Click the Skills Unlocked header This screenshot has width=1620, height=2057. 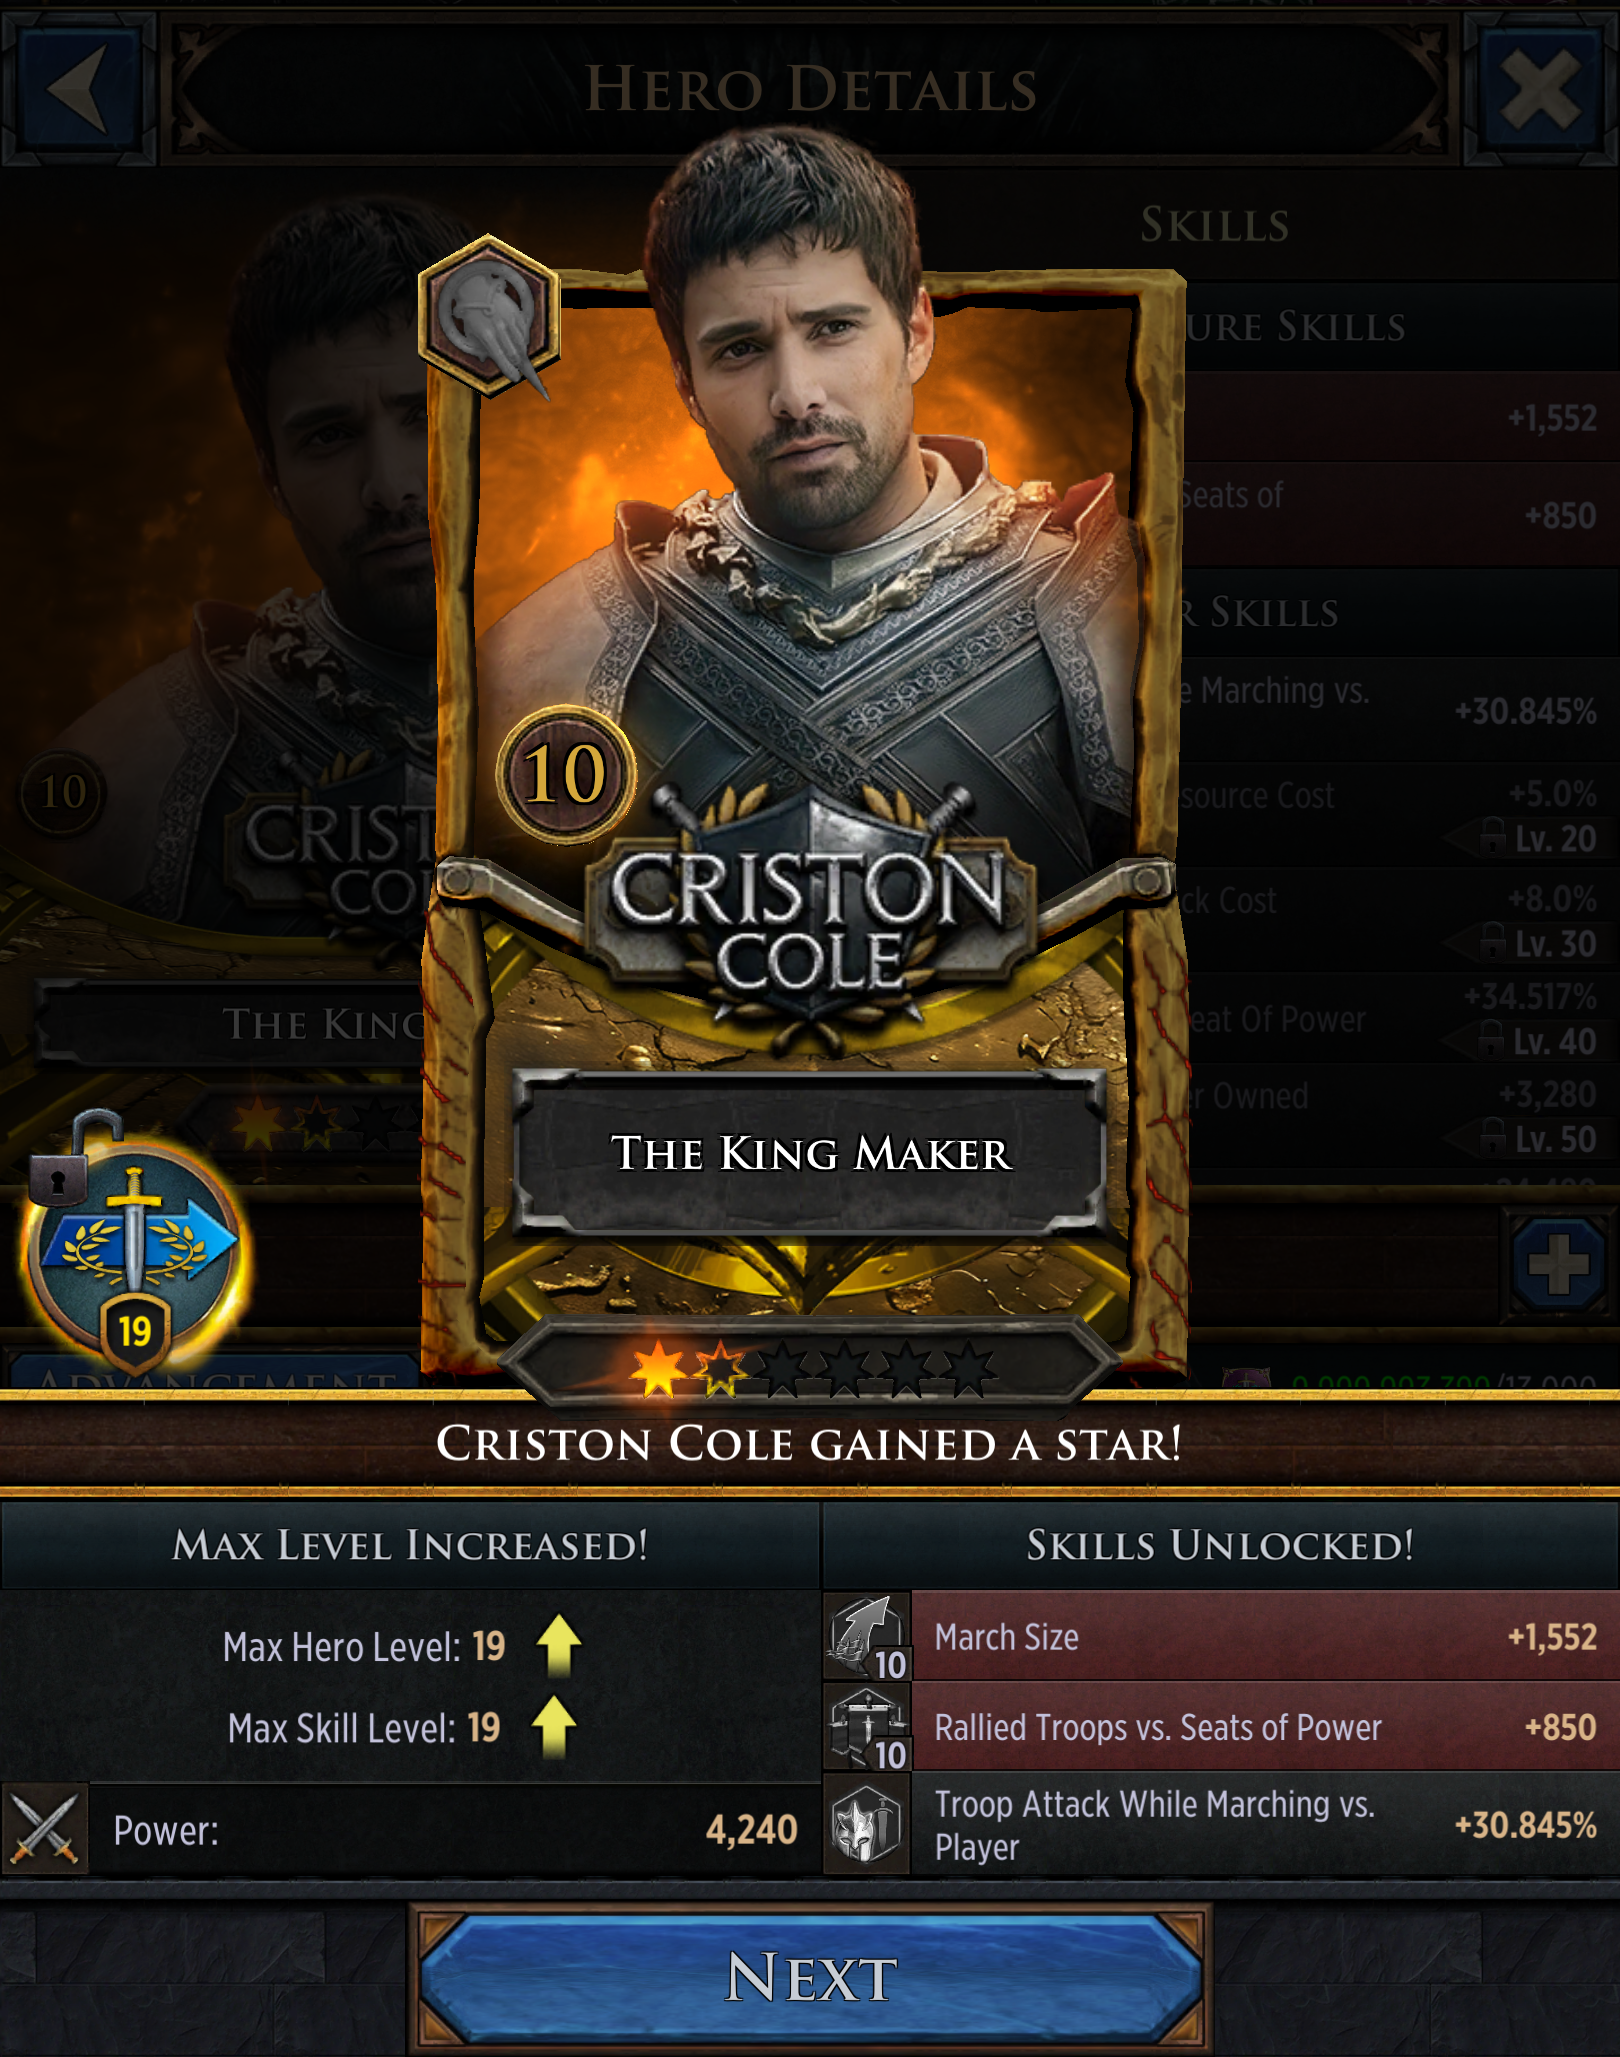1220,1545
